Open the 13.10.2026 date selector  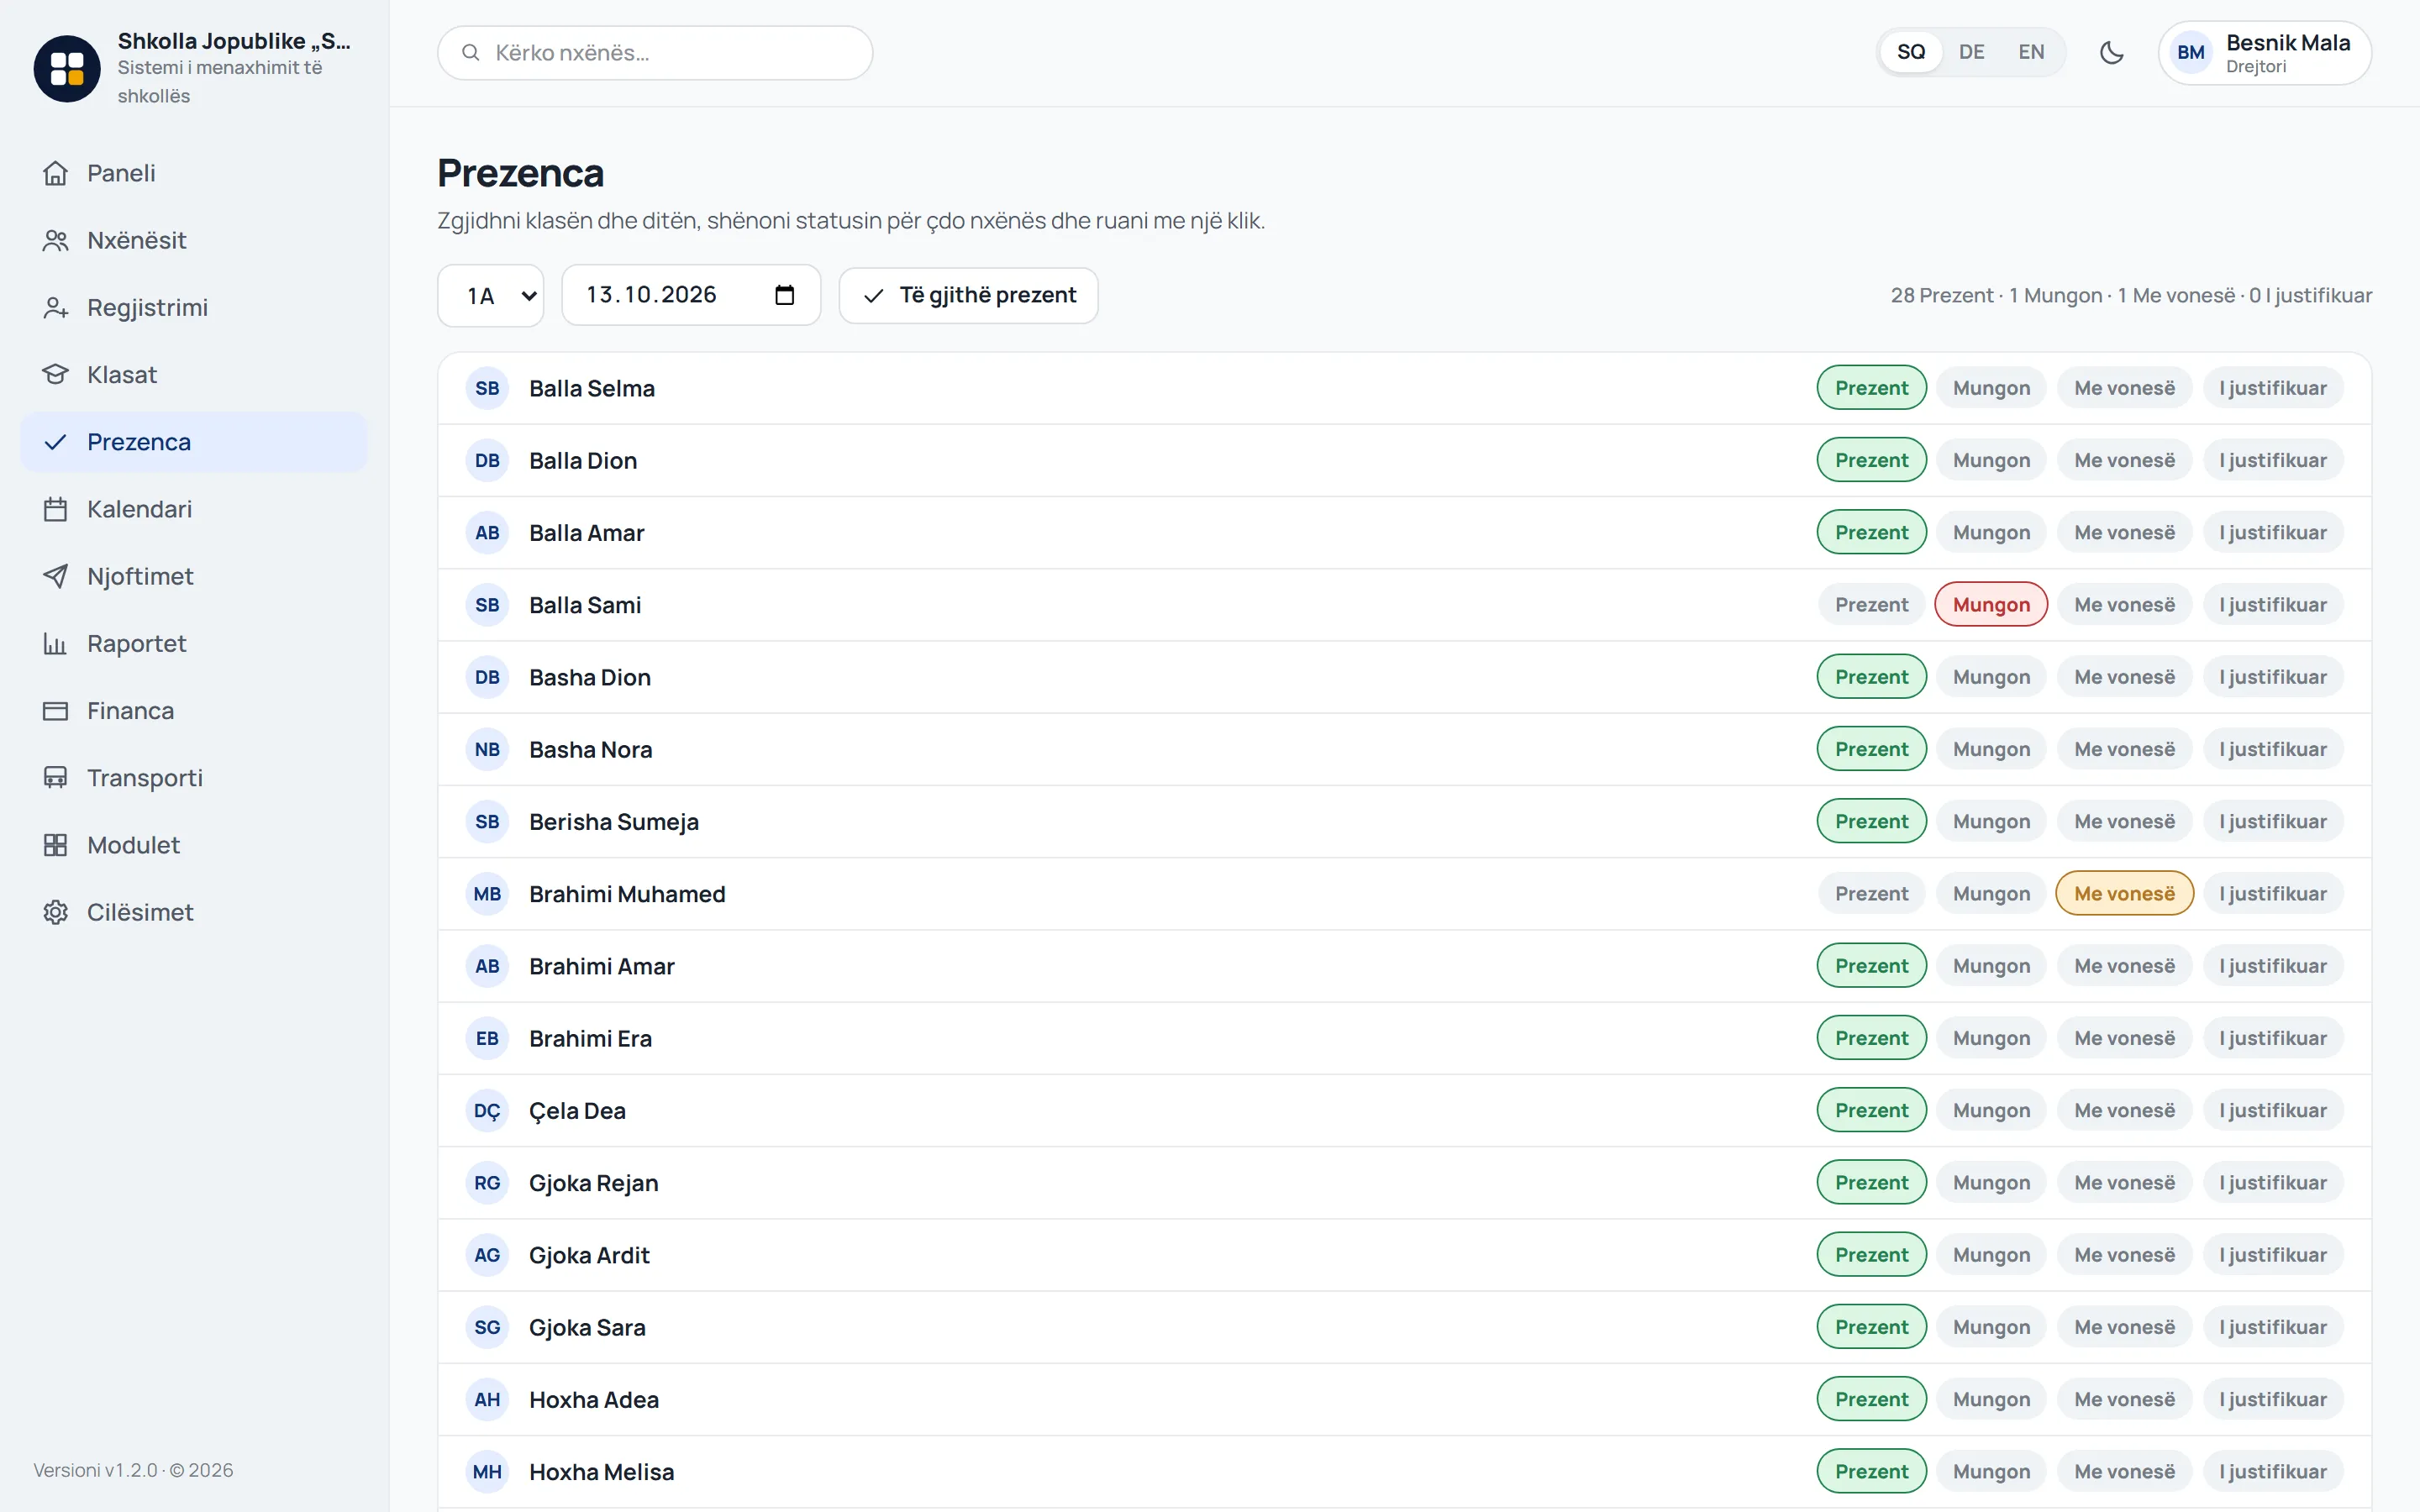[x=691, y=295]
